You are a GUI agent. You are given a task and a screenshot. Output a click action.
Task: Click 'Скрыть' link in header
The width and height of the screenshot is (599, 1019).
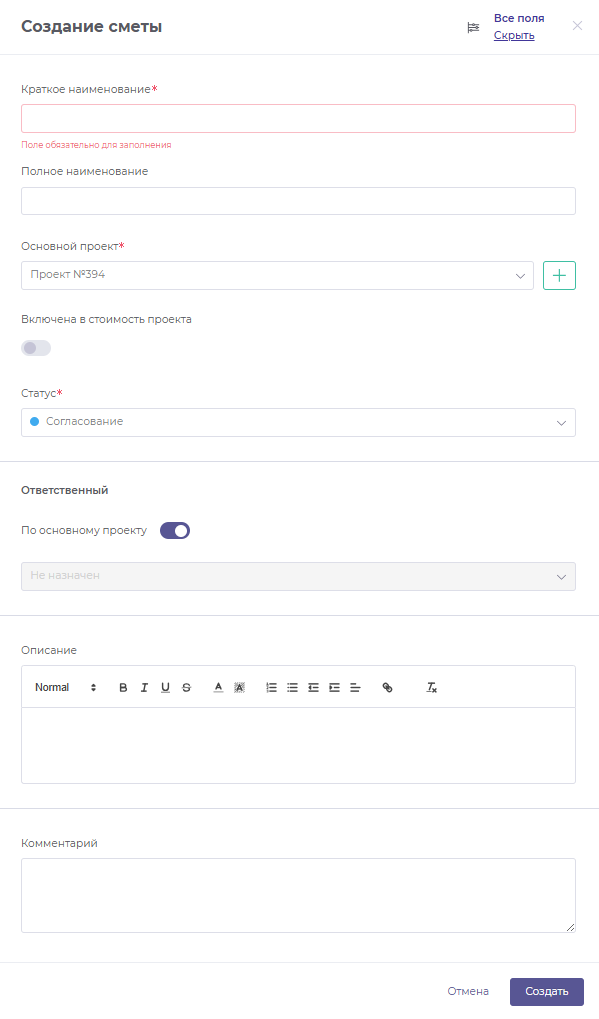[514, 35]
